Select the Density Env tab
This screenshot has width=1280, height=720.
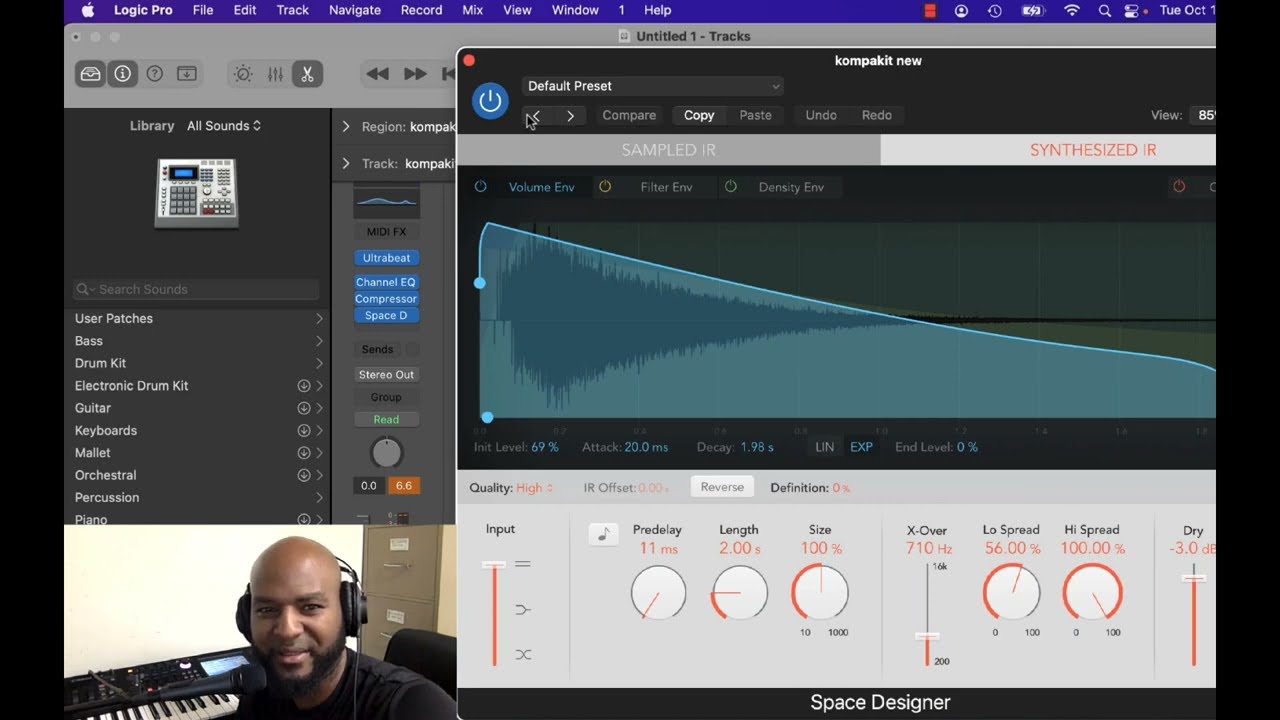pos(791,187)
